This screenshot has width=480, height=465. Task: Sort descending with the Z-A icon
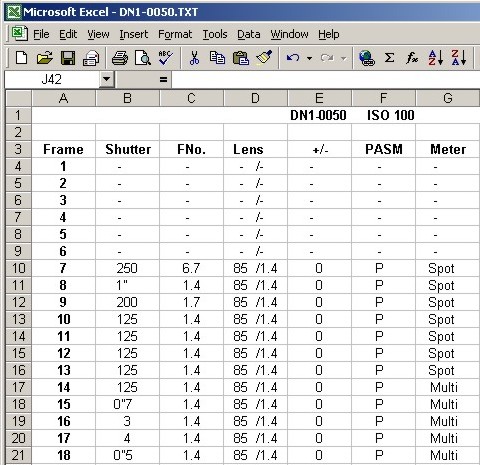(x=459, y=58)
